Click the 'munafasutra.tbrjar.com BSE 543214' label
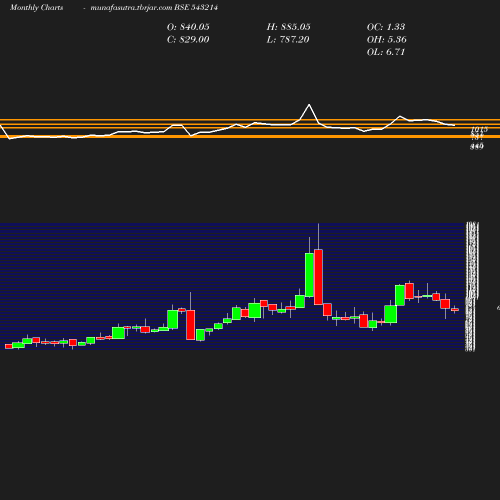The height and width of the screenshot is (500, 500). pyautogui.click(x=154, y=7)
